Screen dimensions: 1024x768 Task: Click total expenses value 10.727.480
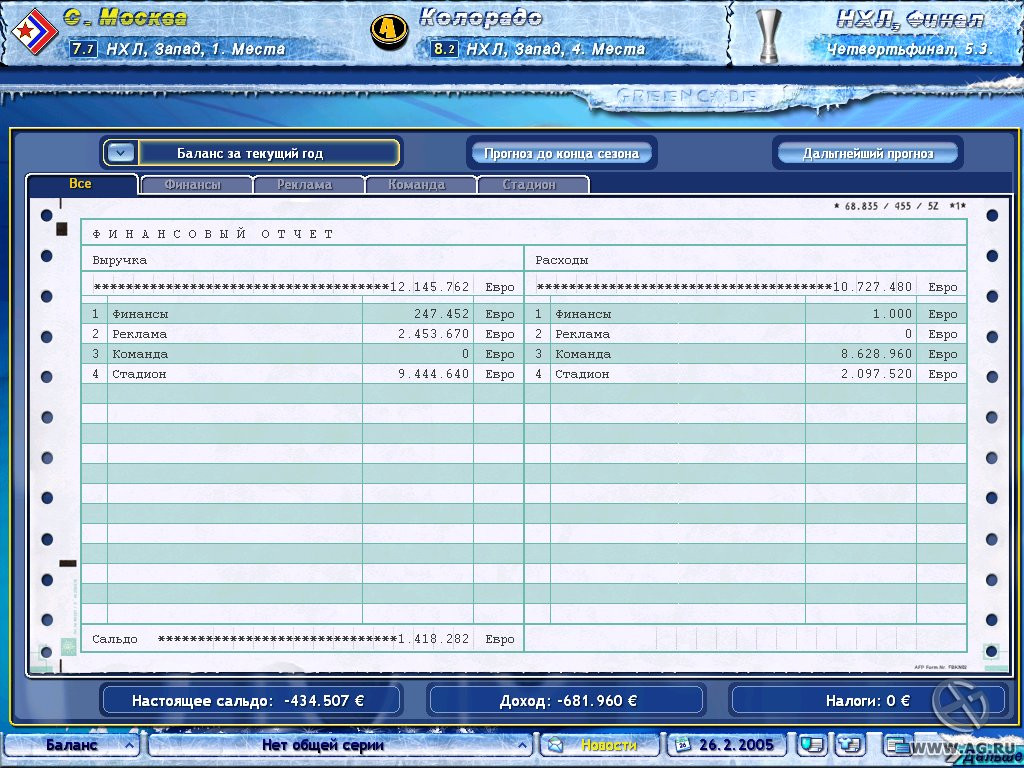[x=872, y=287]
